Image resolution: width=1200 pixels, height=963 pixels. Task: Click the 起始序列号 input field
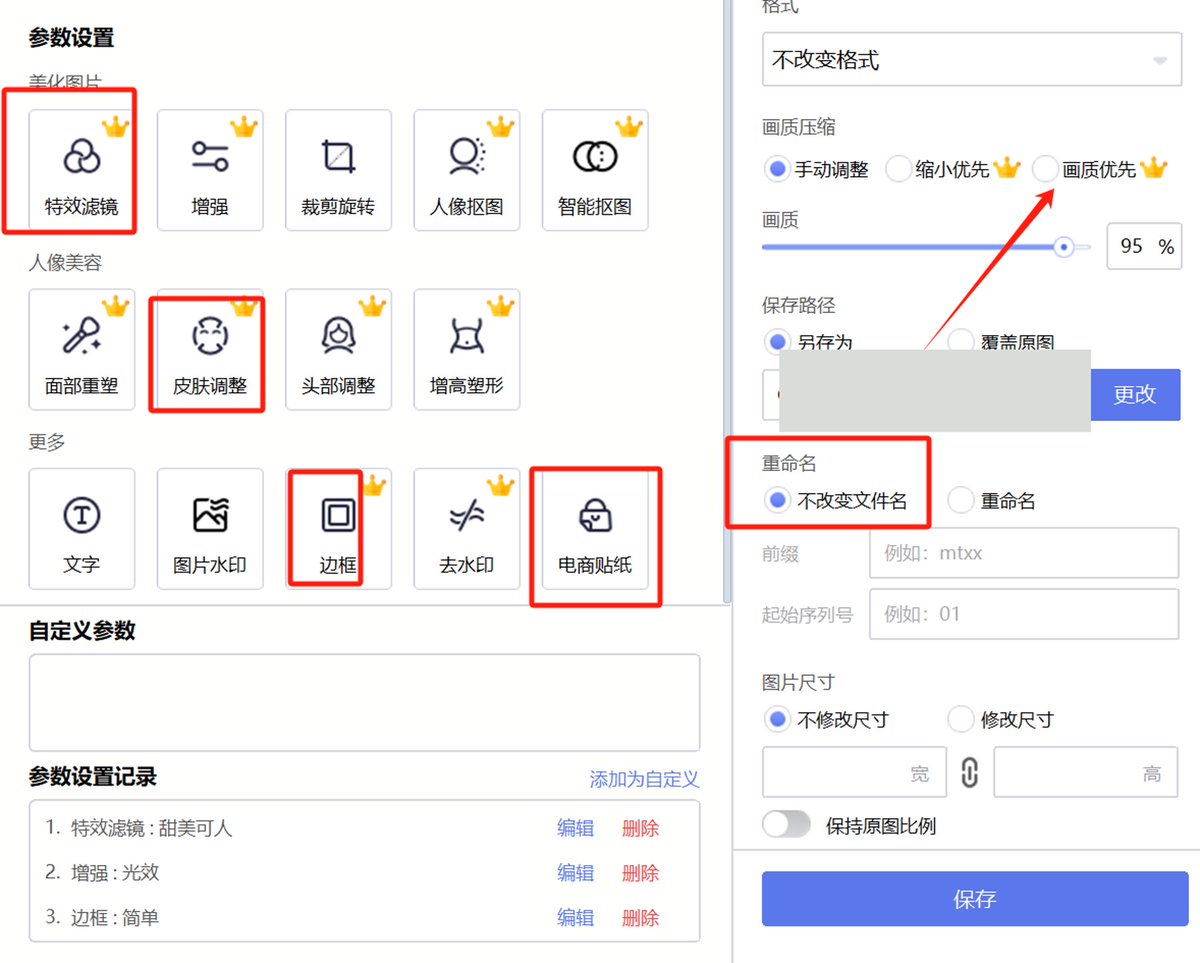pyautogui.click(x=1024, y=614)
